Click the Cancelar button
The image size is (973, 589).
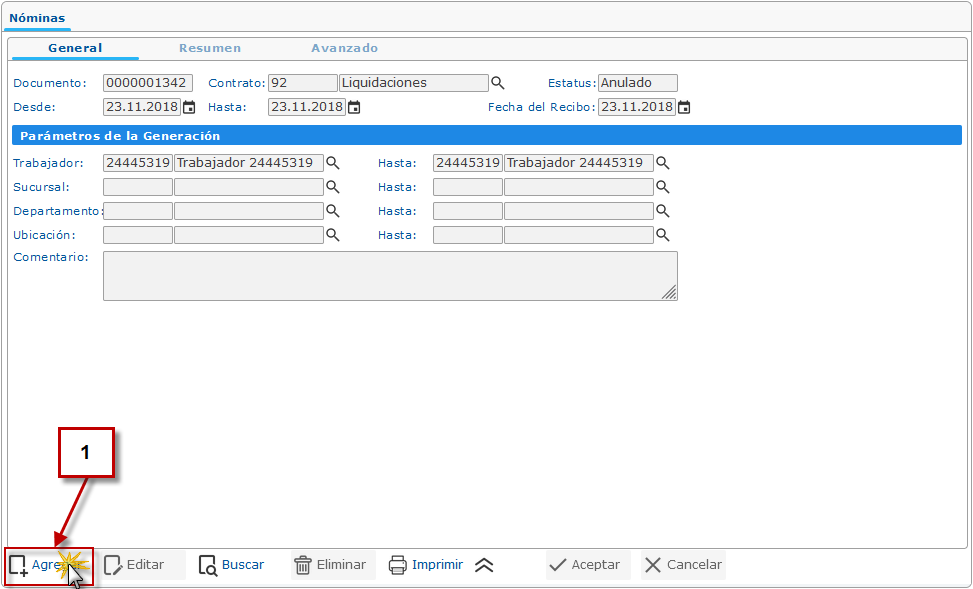click(683, 565)
